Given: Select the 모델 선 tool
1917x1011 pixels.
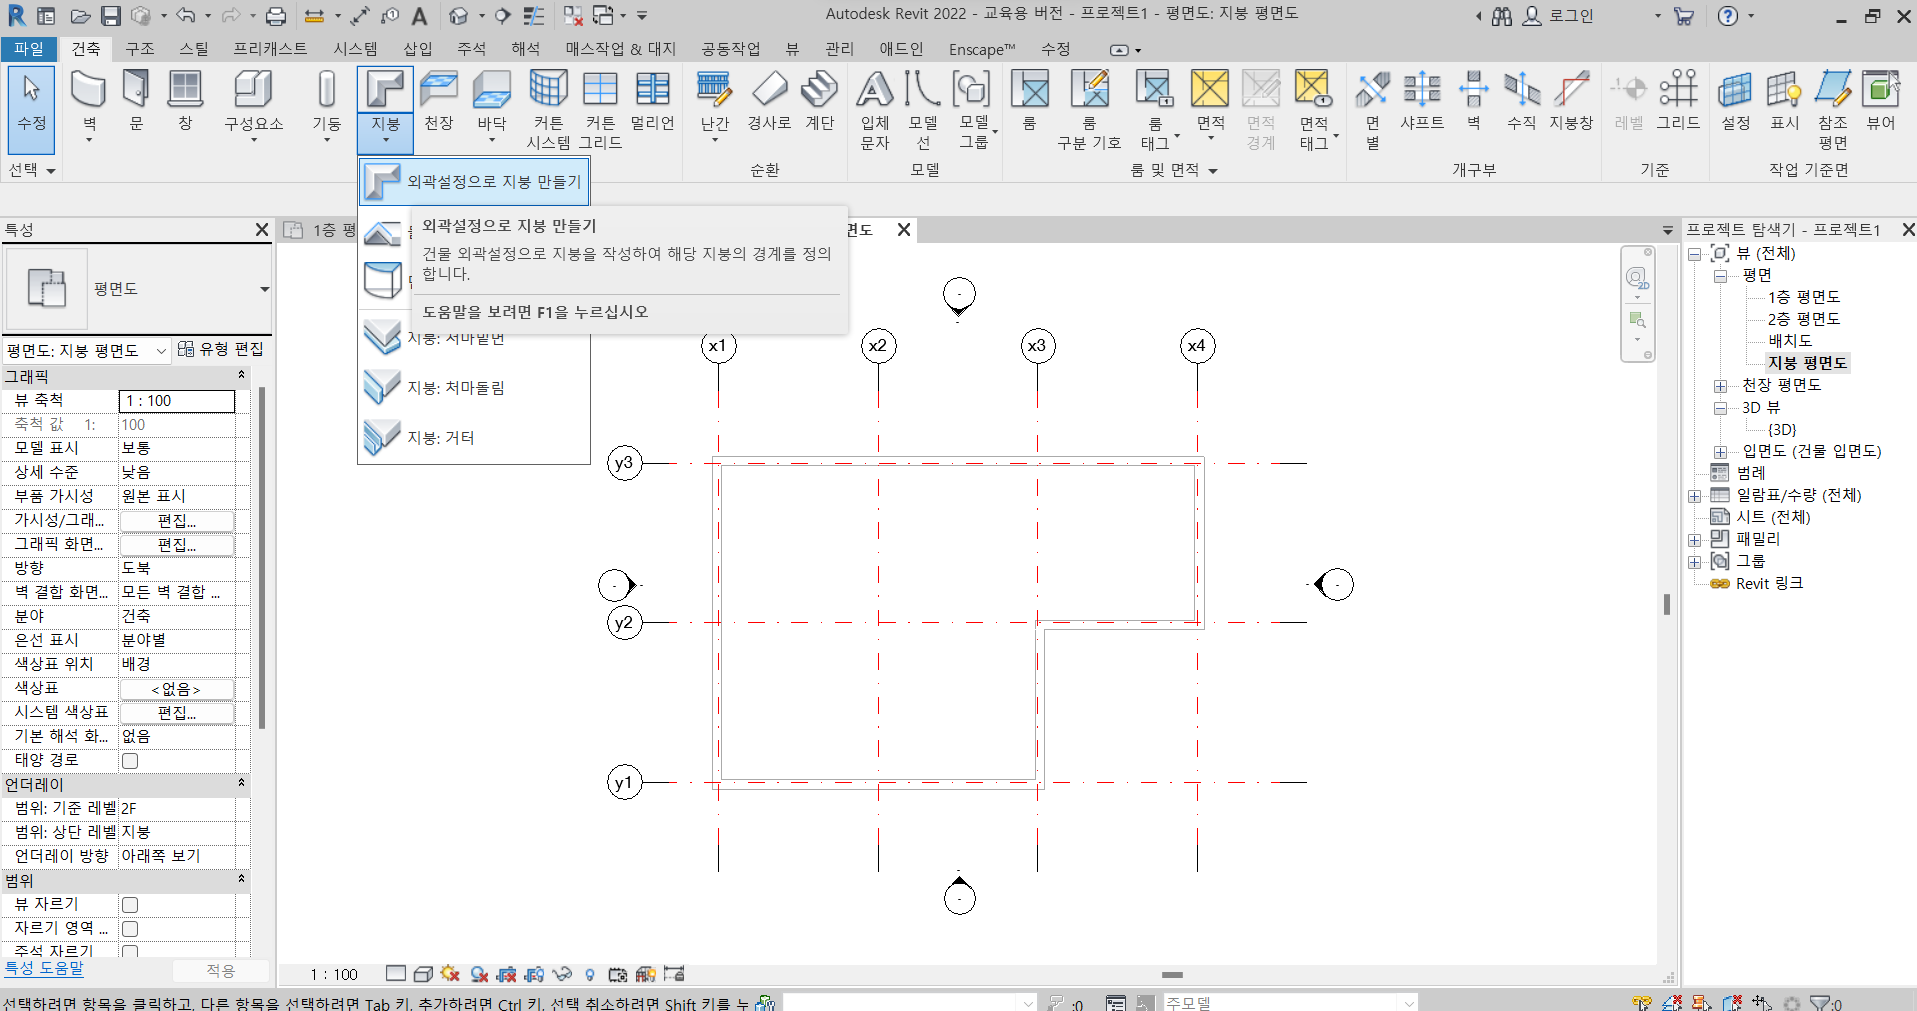Looking at the screenshot, I should pyautogui.click(x=922, y=110).
